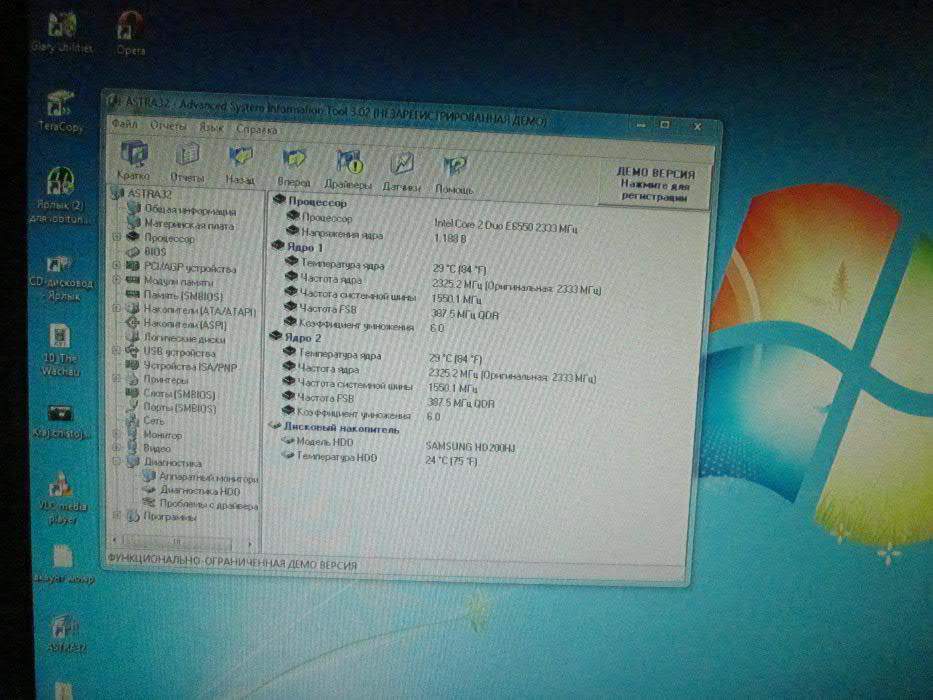
Task: Collapse the Диагностика tree node
Action: pos(117,461)
